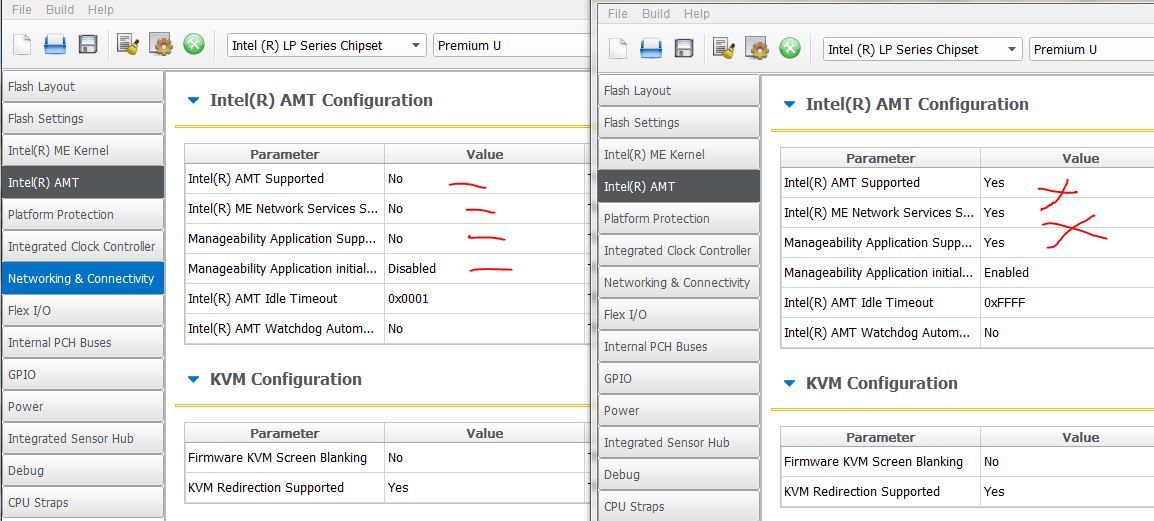Select Intel(R) ME Kernel tab in left window
The width and height of the screenshot is (1154, 521).
pos(82,150)
